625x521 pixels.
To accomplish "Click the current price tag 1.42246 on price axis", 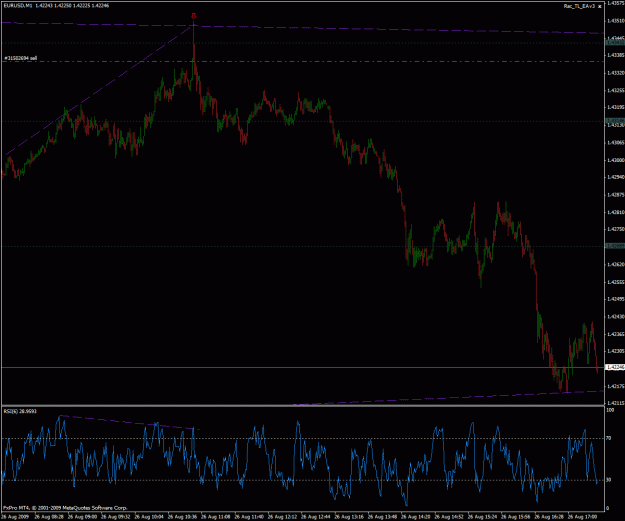I will [x=615, y=367].
